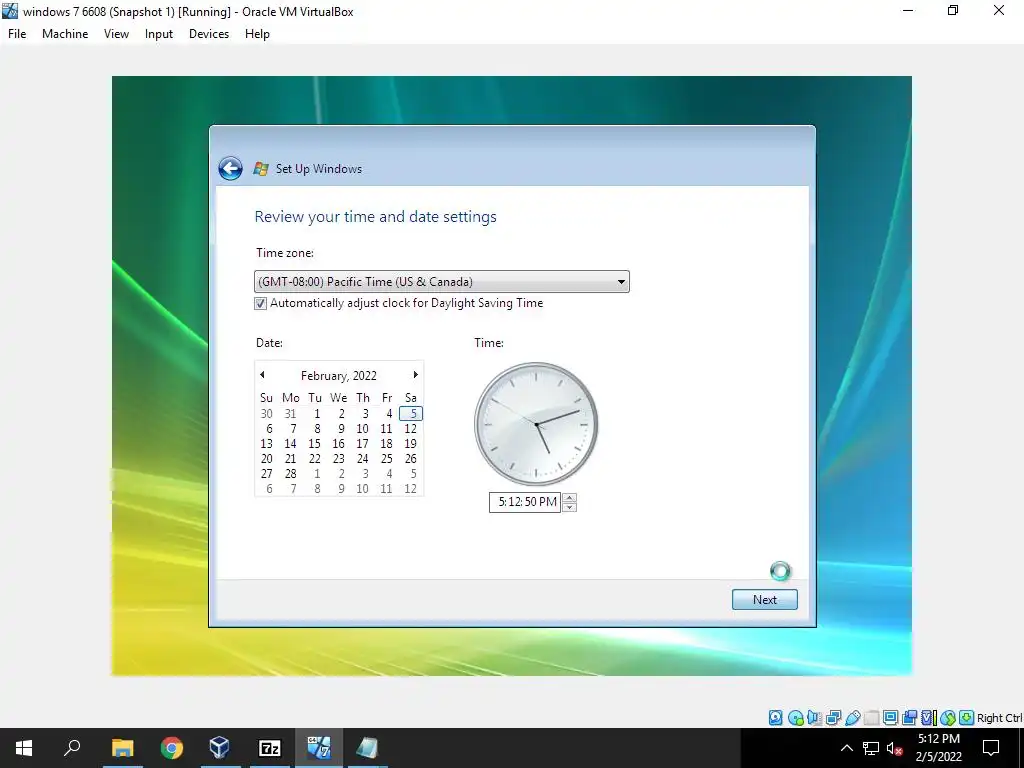Open the View menu
The width and height of the screenshot is (1024, 768).
click(x=116, y=34)
